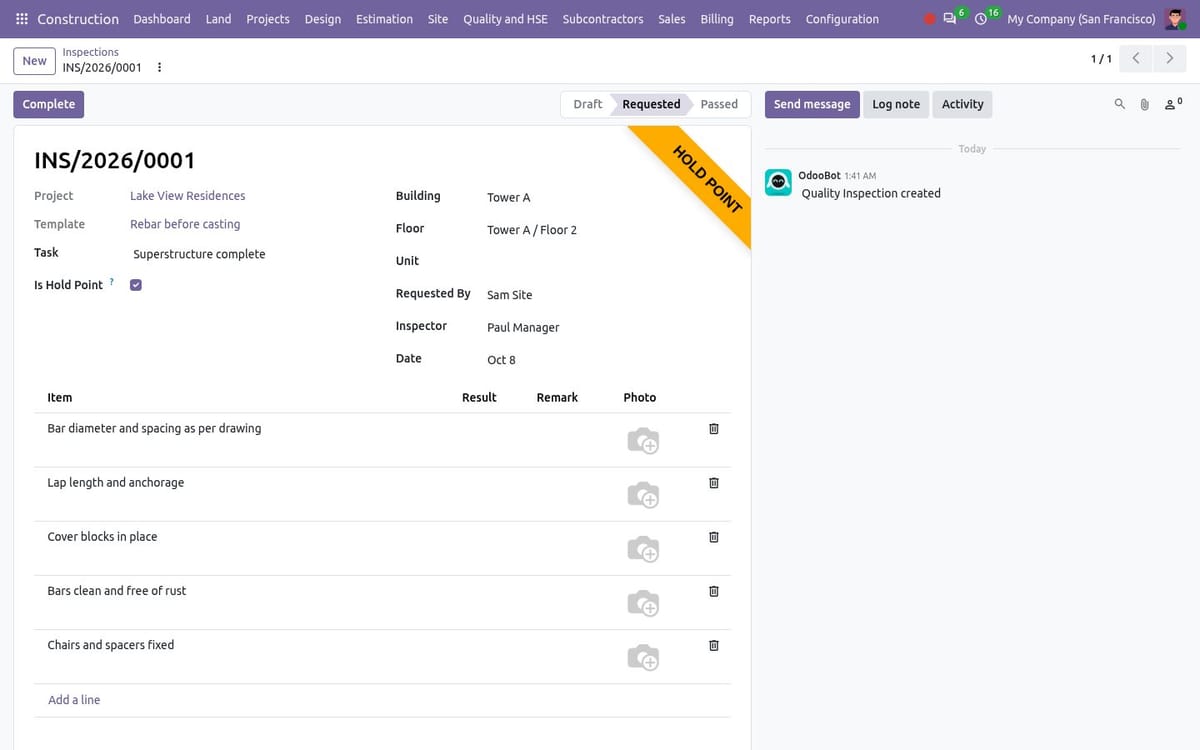The height and width of the screenshot is (750, 1200).
Task: Go to the next record arrow
Action: click(1170, 59)
